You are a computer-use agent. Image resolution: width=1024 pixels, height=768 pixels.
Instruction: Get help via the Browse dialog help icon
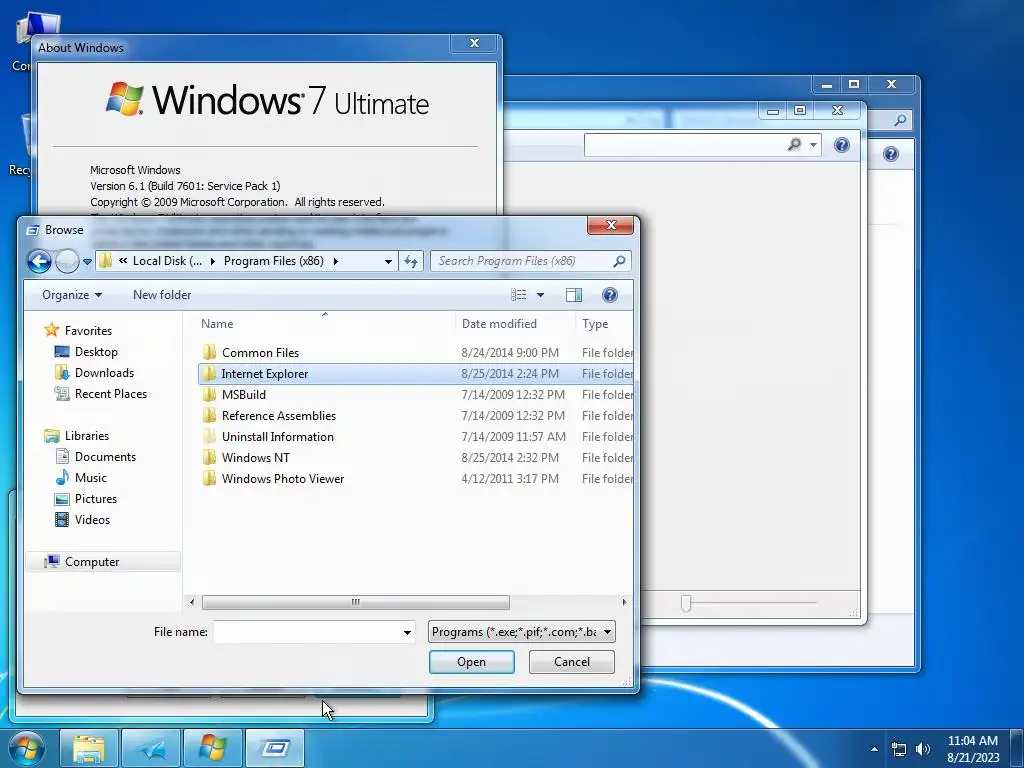[x=609, y=295]
